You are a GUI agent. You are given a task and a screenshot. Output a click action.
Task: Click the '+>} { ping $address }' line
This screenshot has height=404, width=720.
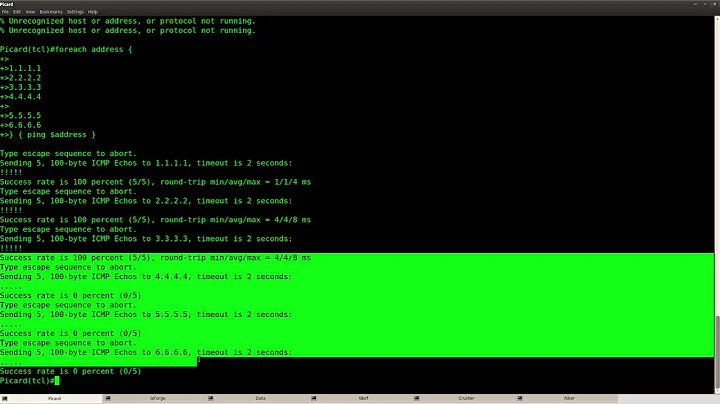(48, 135)
